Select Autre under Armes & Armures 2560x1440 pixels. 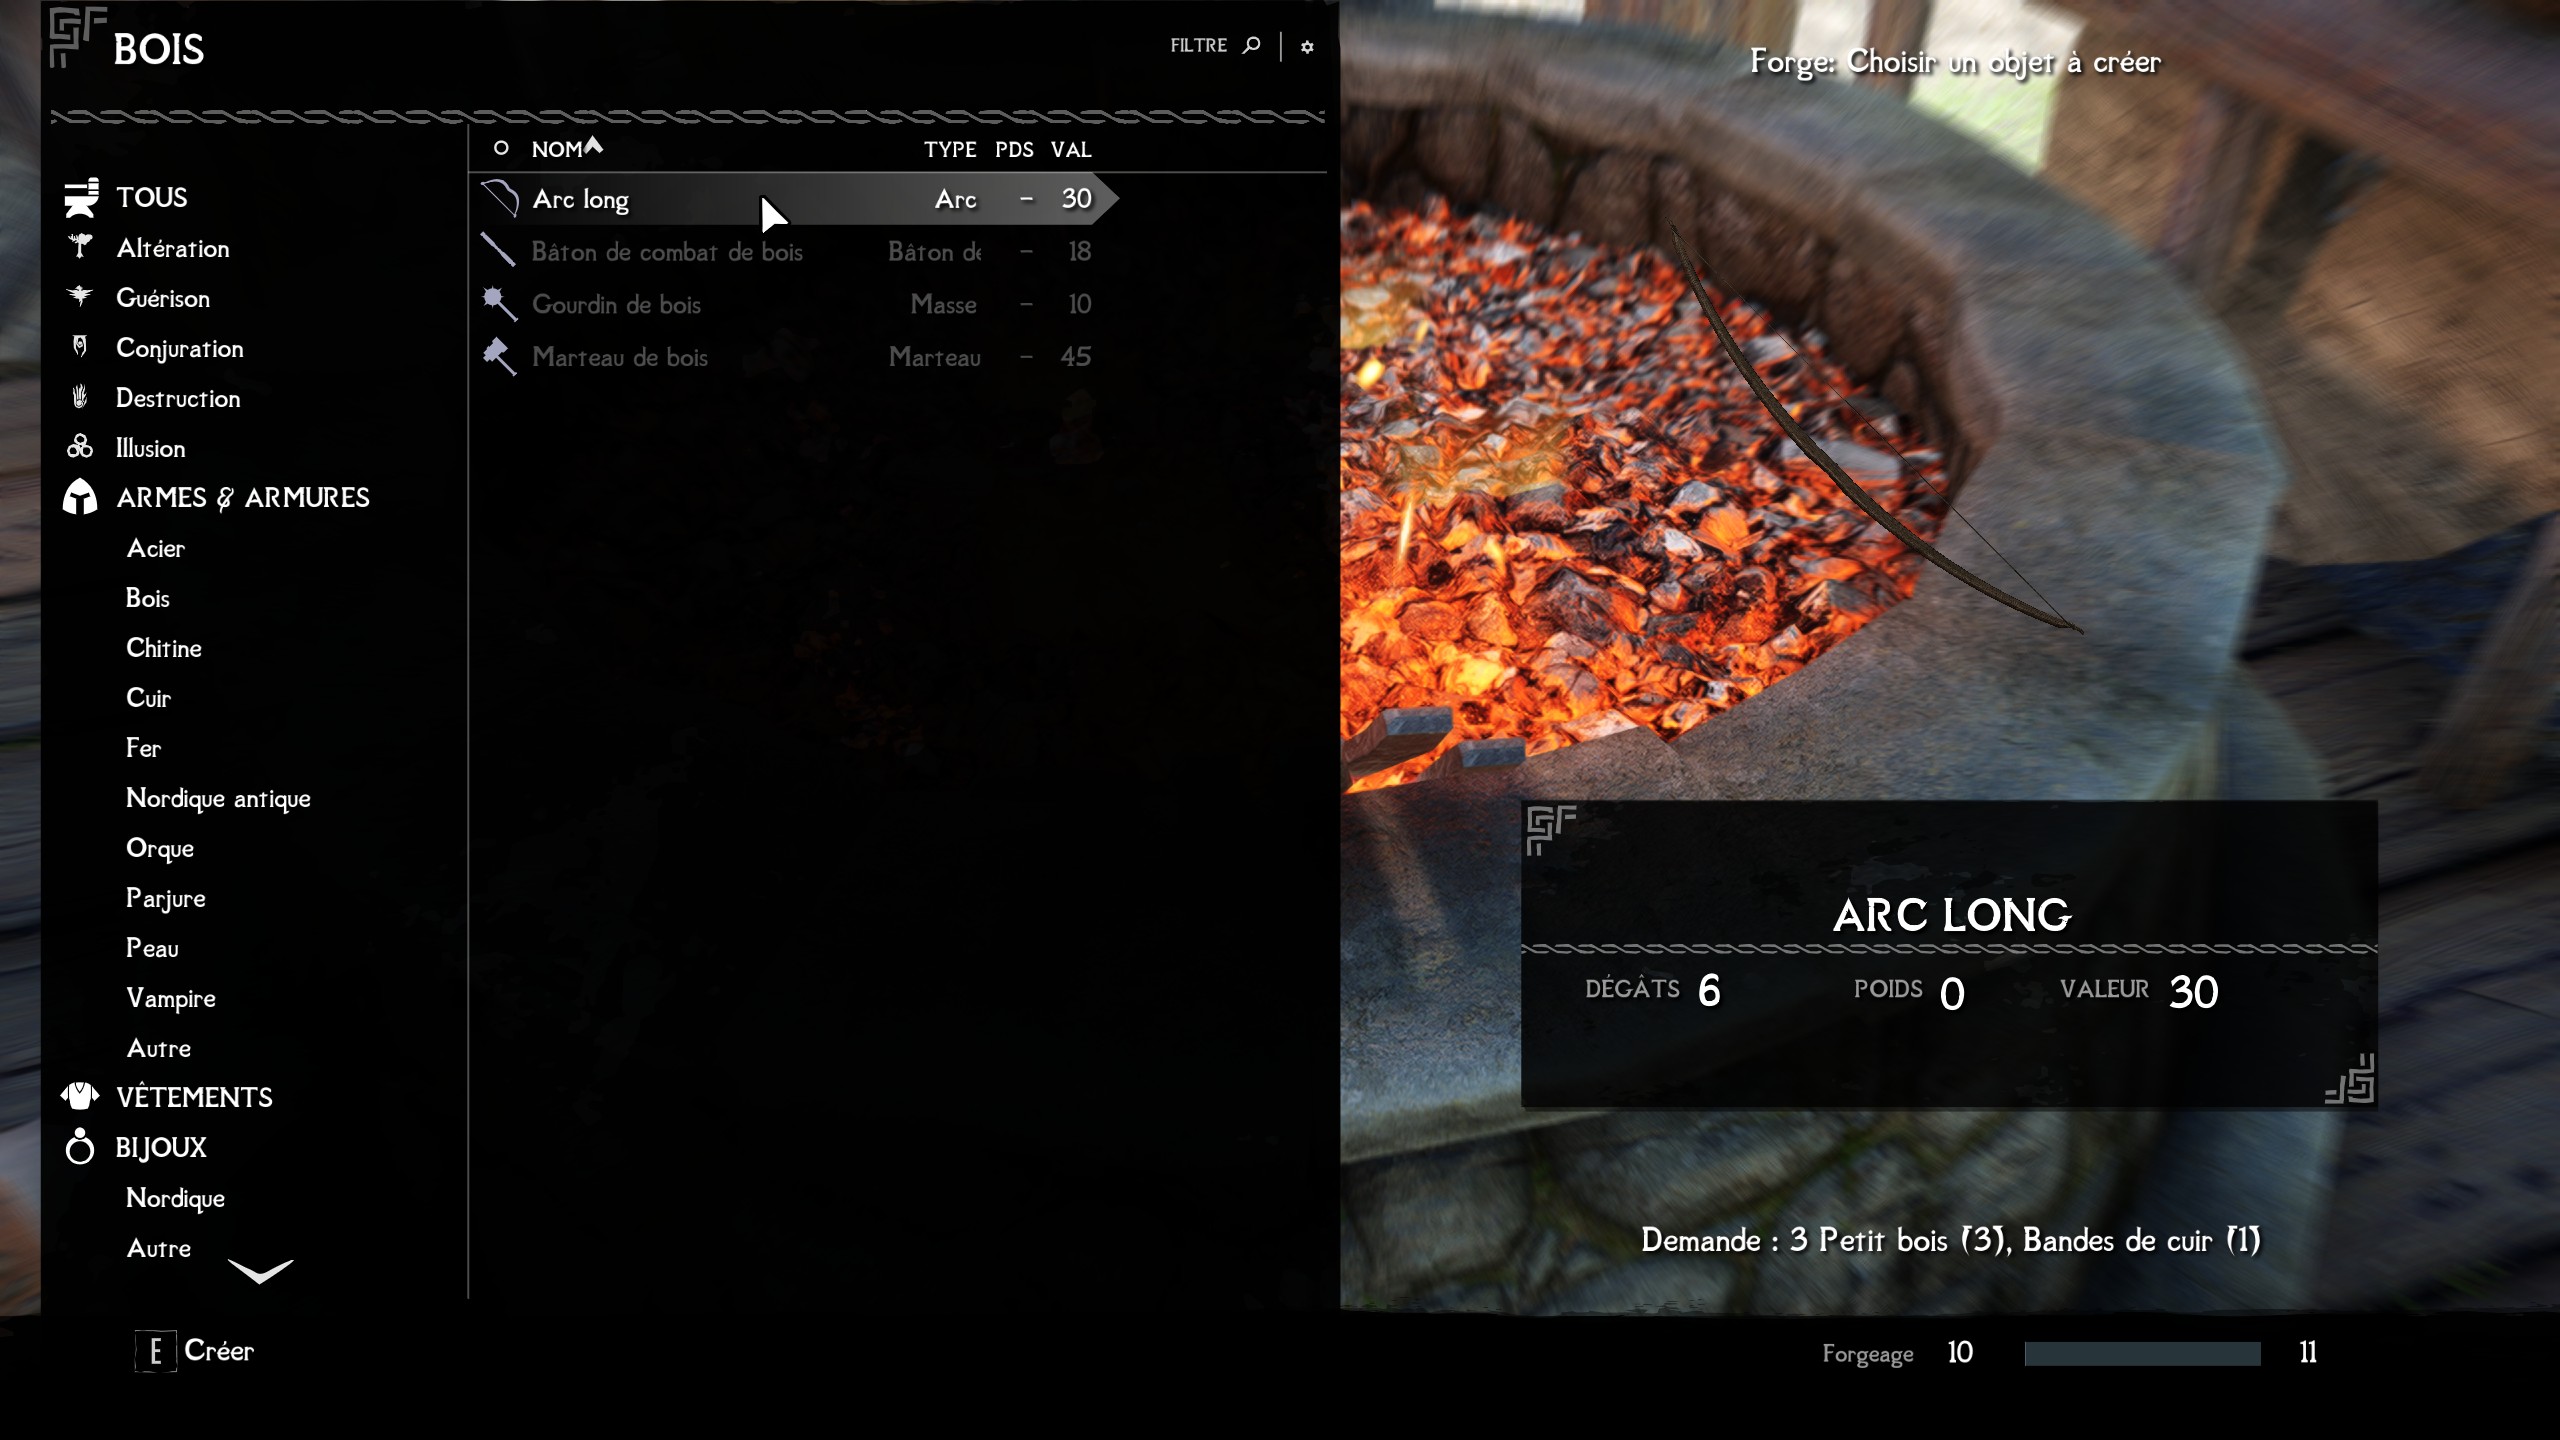click(159, 1048)
